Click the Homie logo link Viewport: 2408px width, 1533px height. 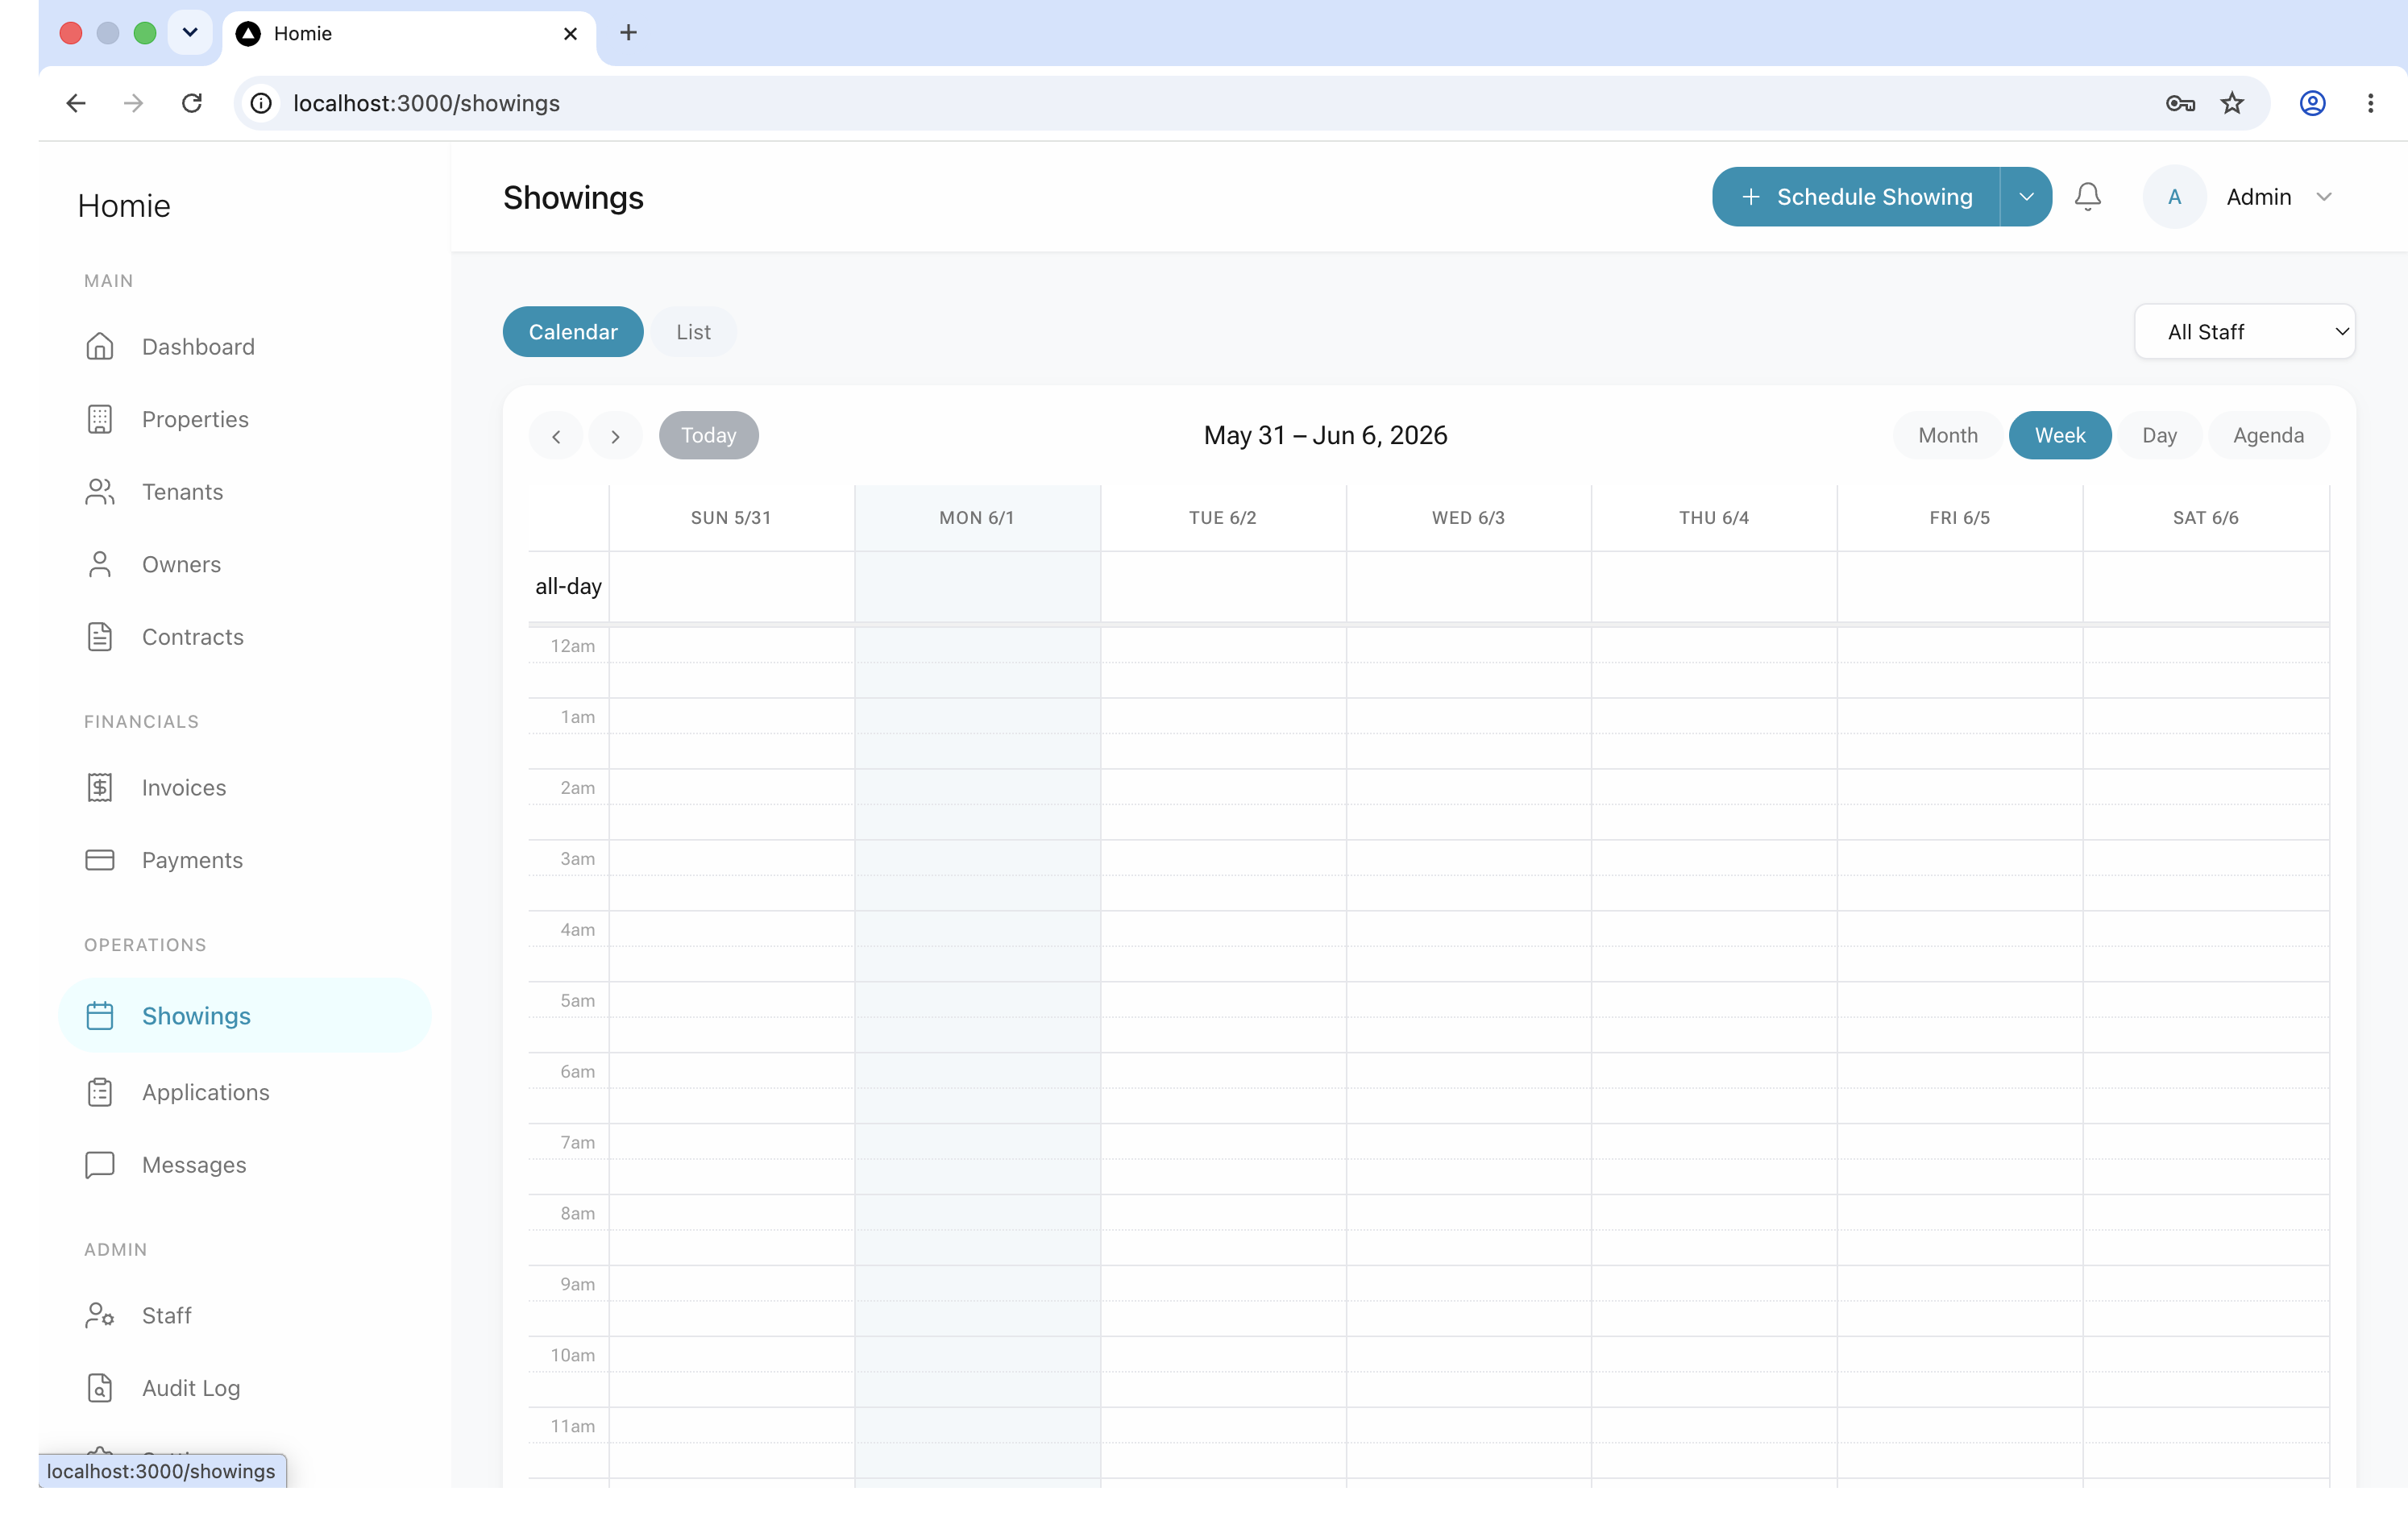(x=124, y=206)
